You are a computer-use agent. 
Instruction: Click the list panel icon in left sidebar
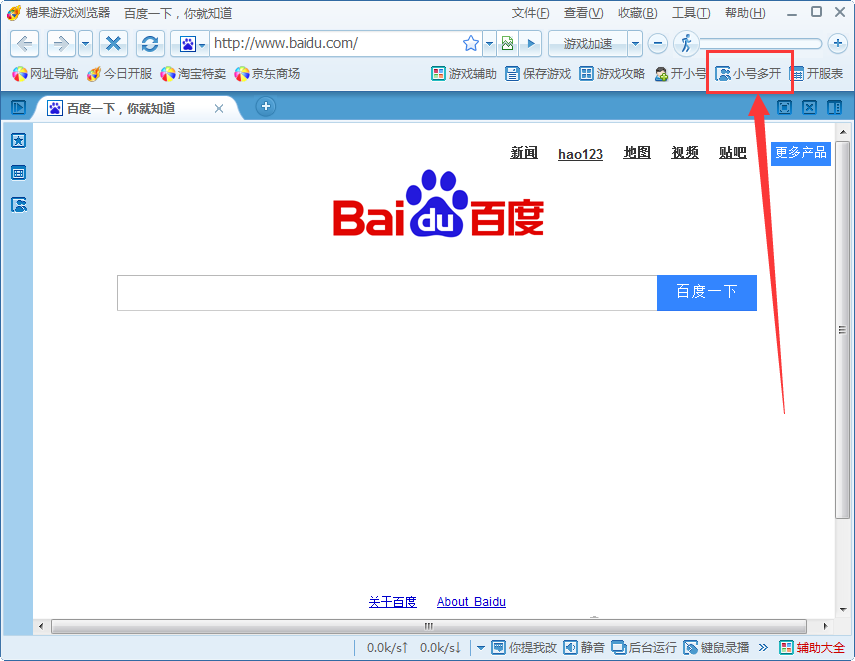pyautogui.click(x=19, y=173)
